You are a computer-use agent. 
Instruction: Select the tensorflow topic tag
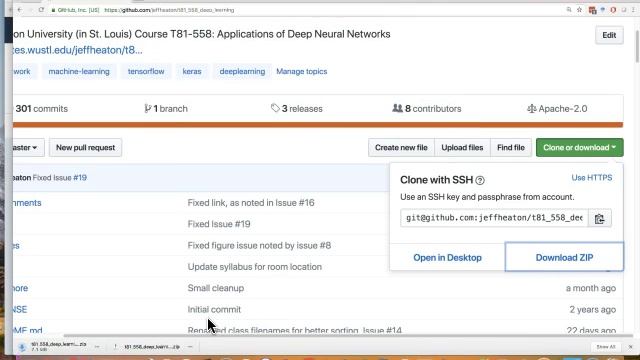point(146,71)
